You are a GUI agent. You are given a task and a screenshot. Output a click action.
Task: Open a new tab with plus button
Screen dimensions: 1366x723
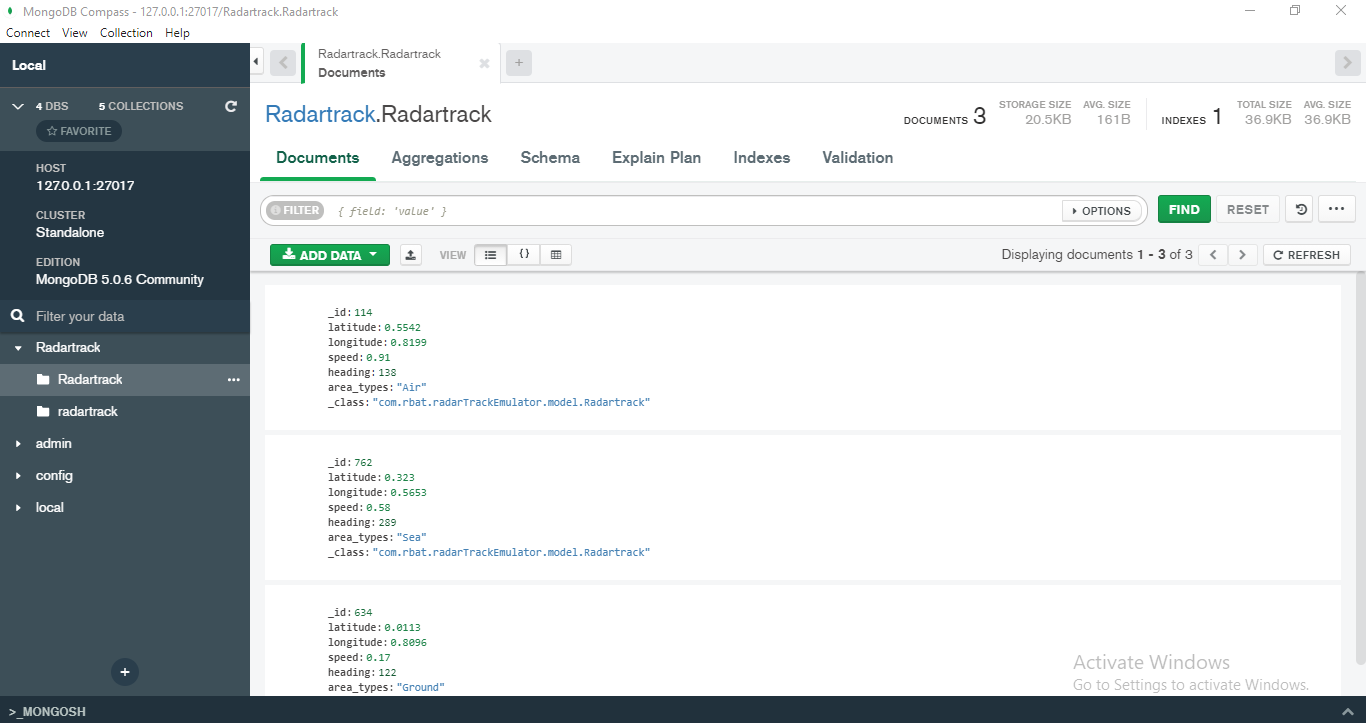pyautogui.click(x=518, y=63)
